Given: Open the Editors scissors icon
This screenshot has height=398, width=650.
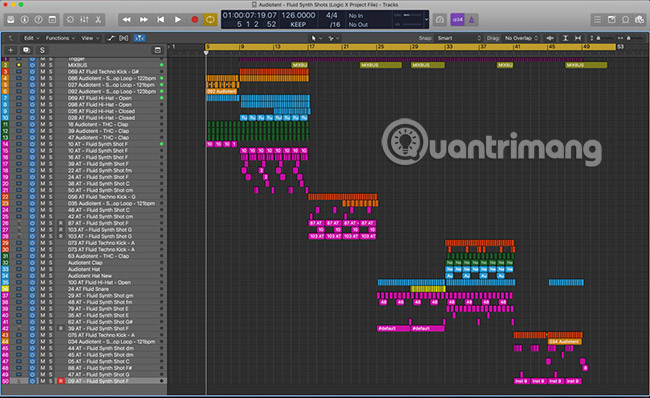Looking at the screenshot, I should (98, 19).
